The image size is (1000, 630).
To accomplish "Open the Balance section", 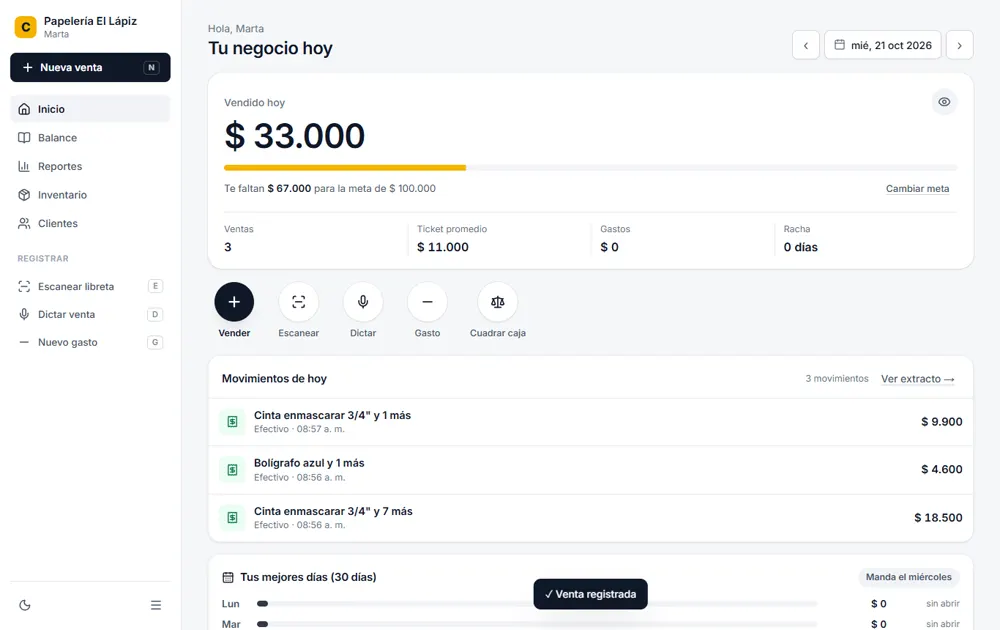I will pos(90,138).
